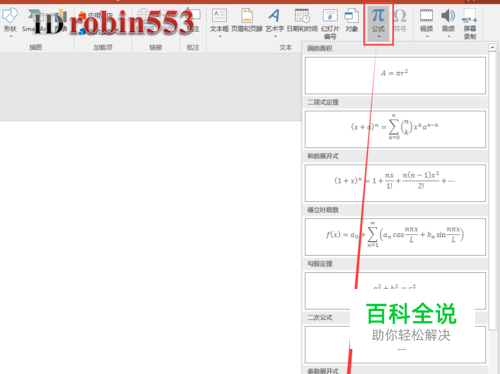Screen dimensions: 500x374
Task: Click the Equation (公式) pi icon
Action: pyautogui.click(x=378, y=15)
